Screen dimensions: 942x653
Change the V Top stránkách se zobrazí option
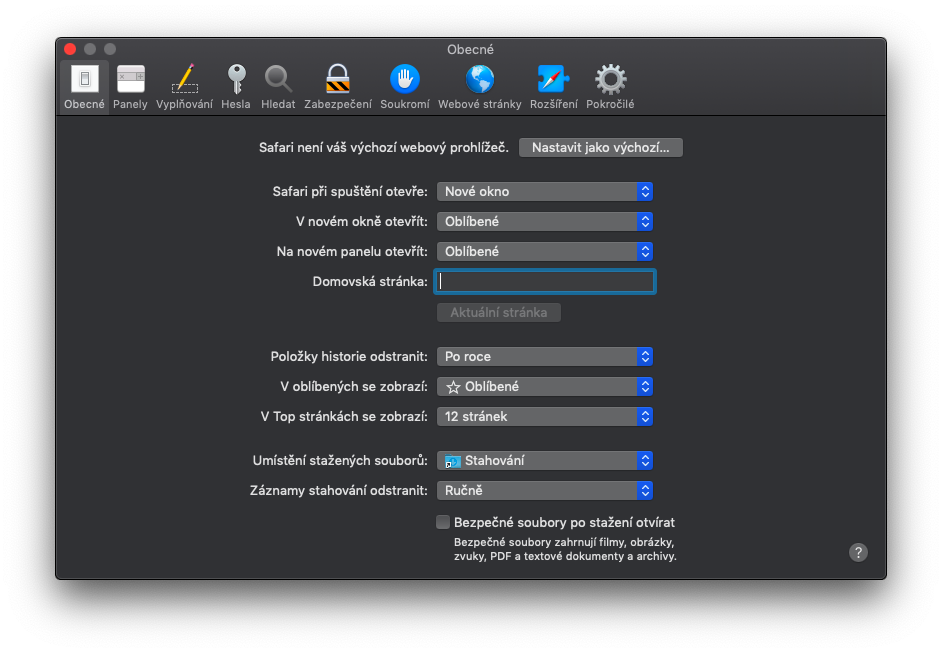coord(545,416)
